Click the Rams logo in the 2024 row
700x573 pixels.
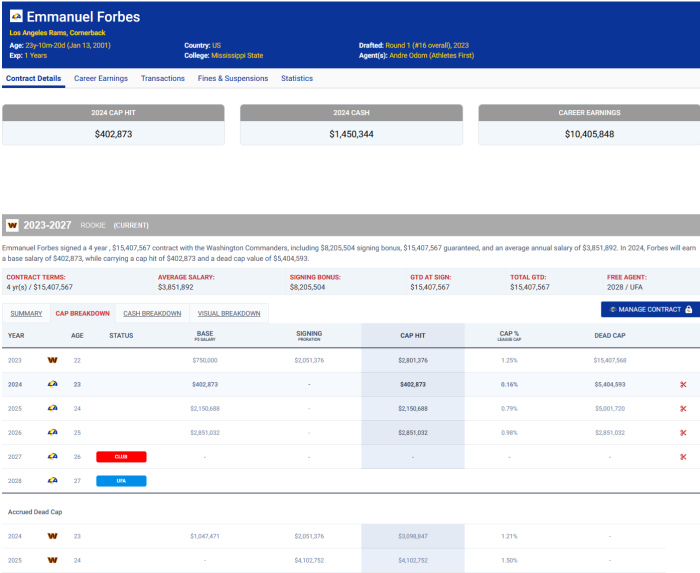[x=53, y=384]
